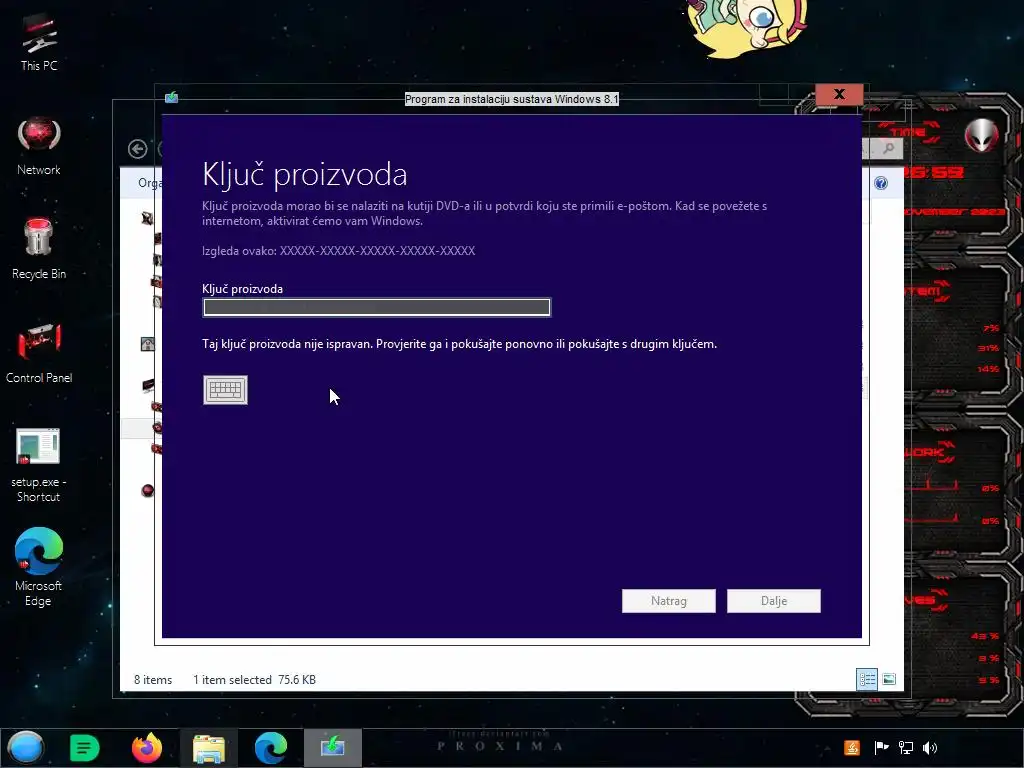Click '8 items' in Explorer status bar

tap(153, 680)
